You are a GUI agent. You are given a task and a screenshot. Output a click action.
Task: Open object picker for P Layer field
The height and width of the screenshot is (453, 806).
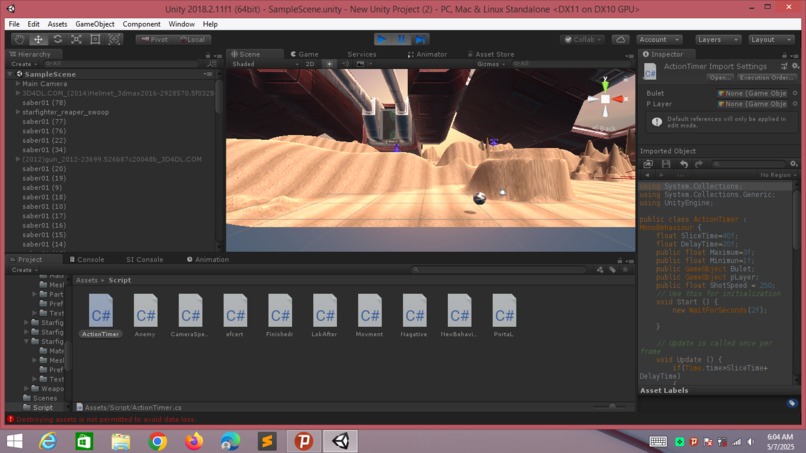pos(795,104)
